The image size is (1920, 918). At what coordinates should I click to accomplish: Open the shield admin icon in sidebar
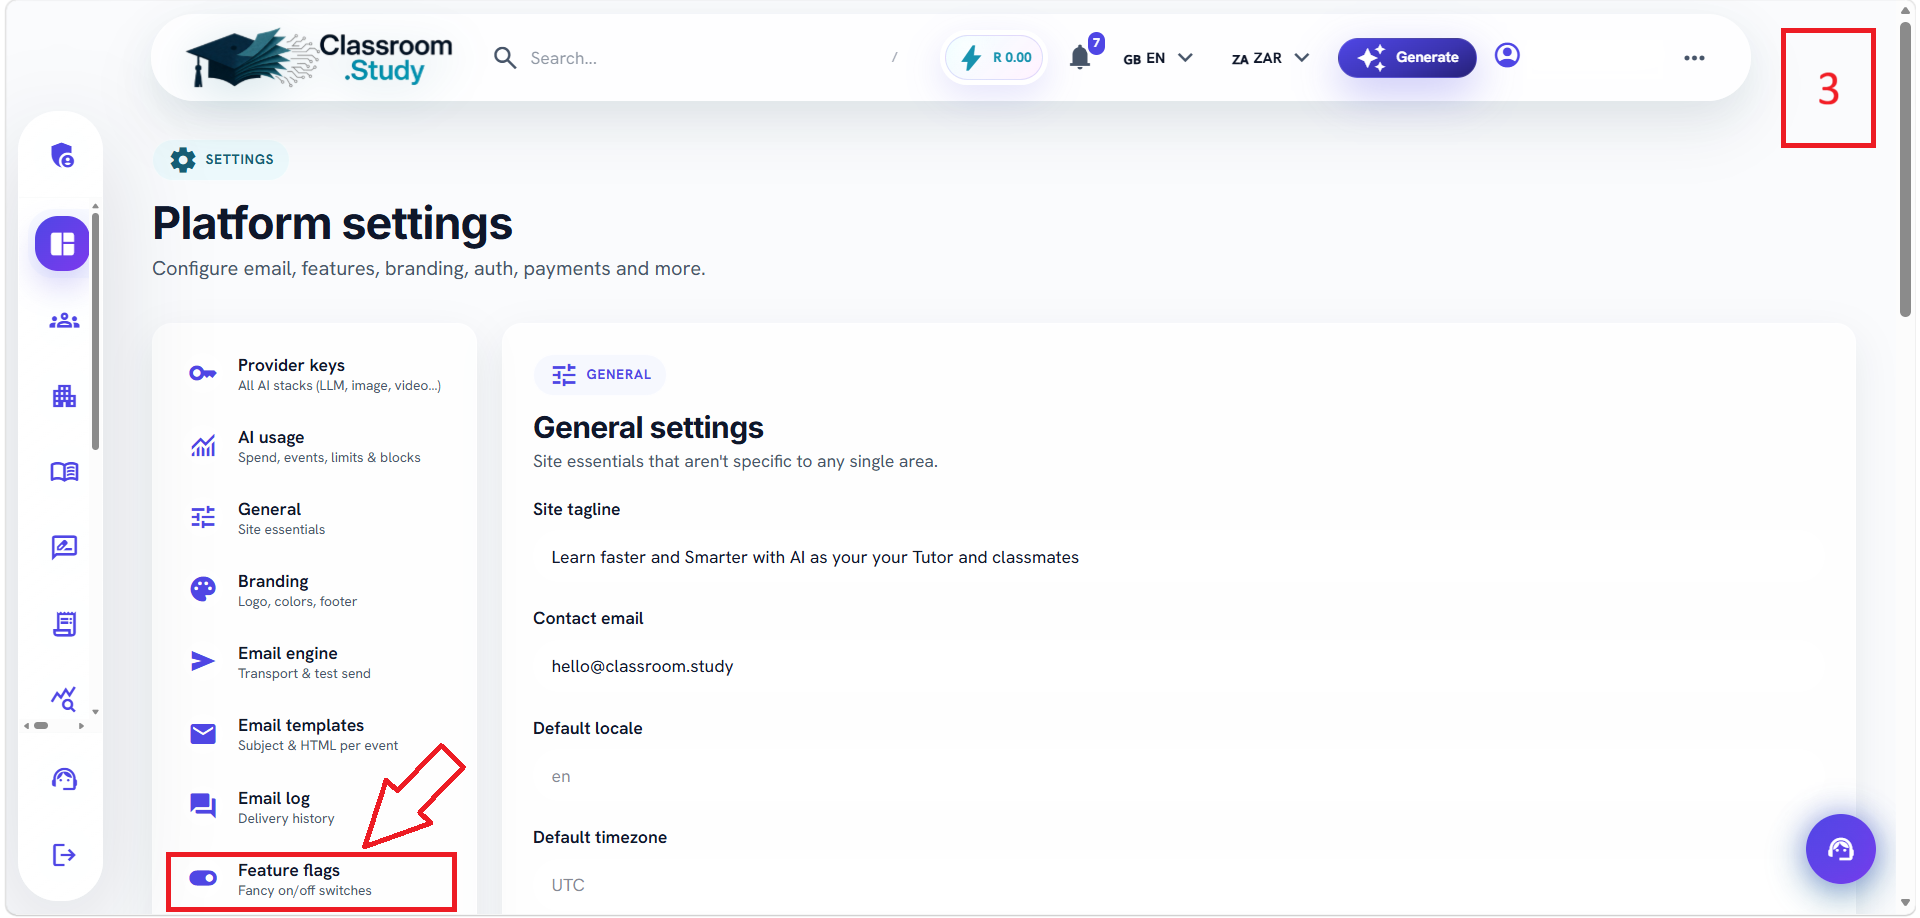(x=63, y=155)
